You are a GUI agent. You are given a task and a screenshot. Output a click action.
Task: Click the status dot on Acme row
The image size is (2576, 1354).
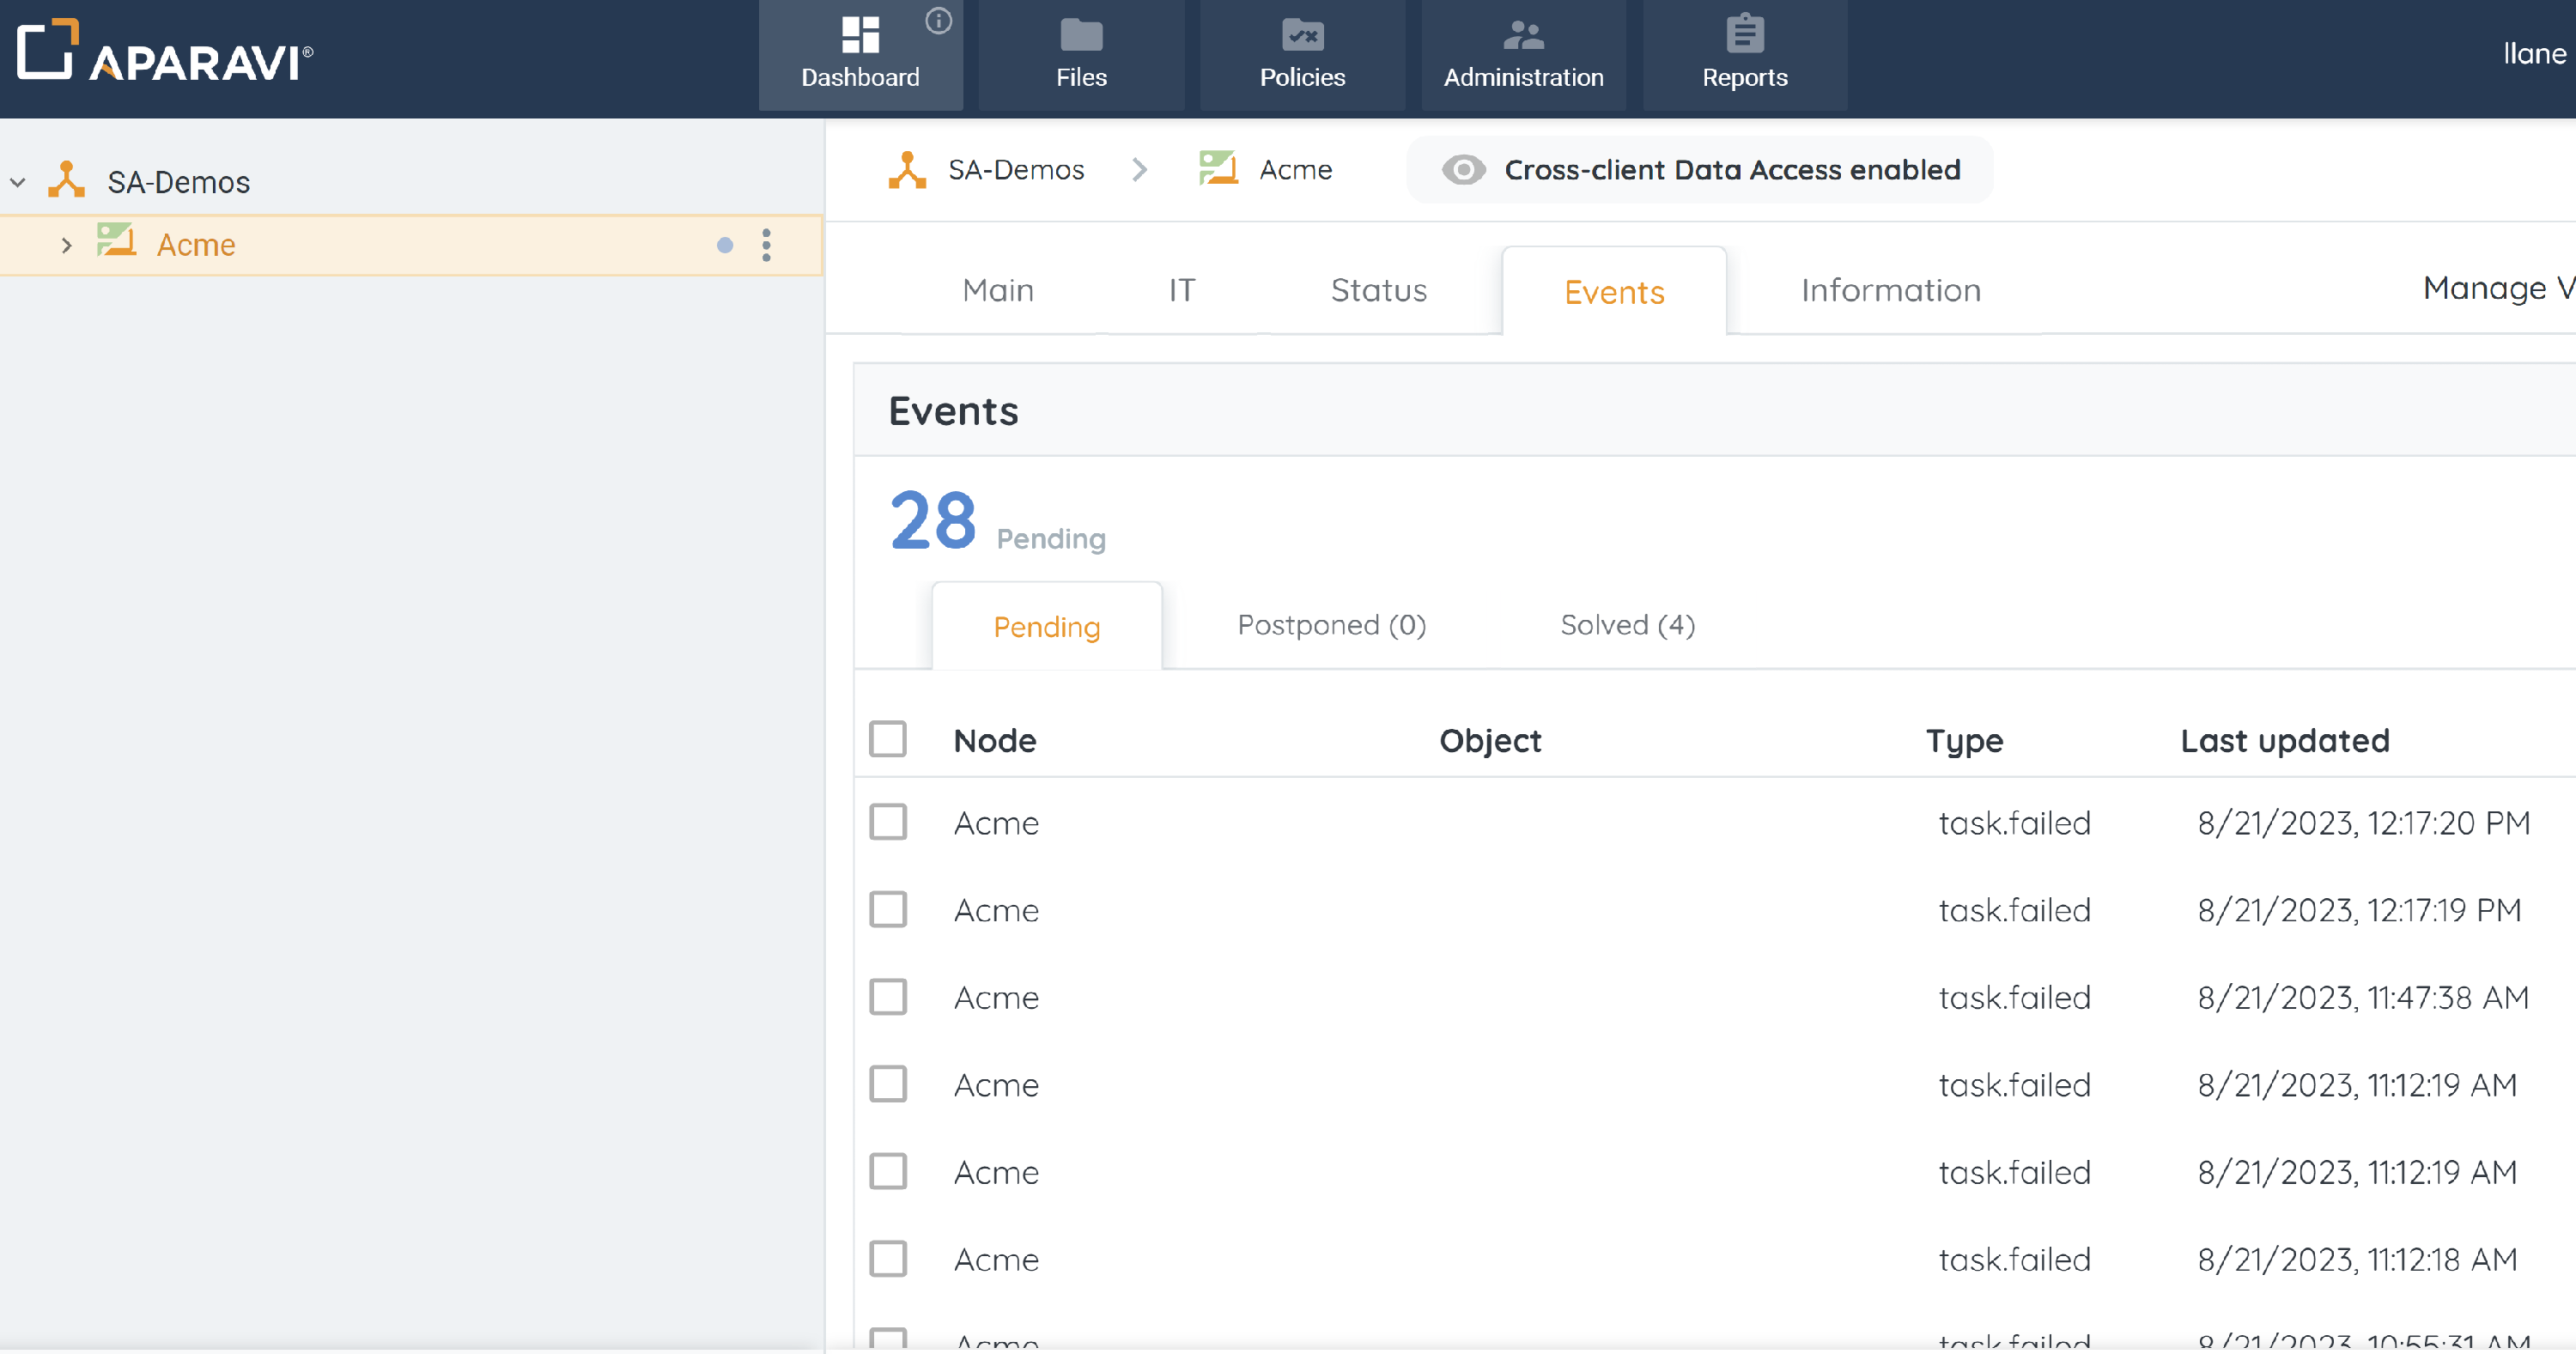coord(725,245)
